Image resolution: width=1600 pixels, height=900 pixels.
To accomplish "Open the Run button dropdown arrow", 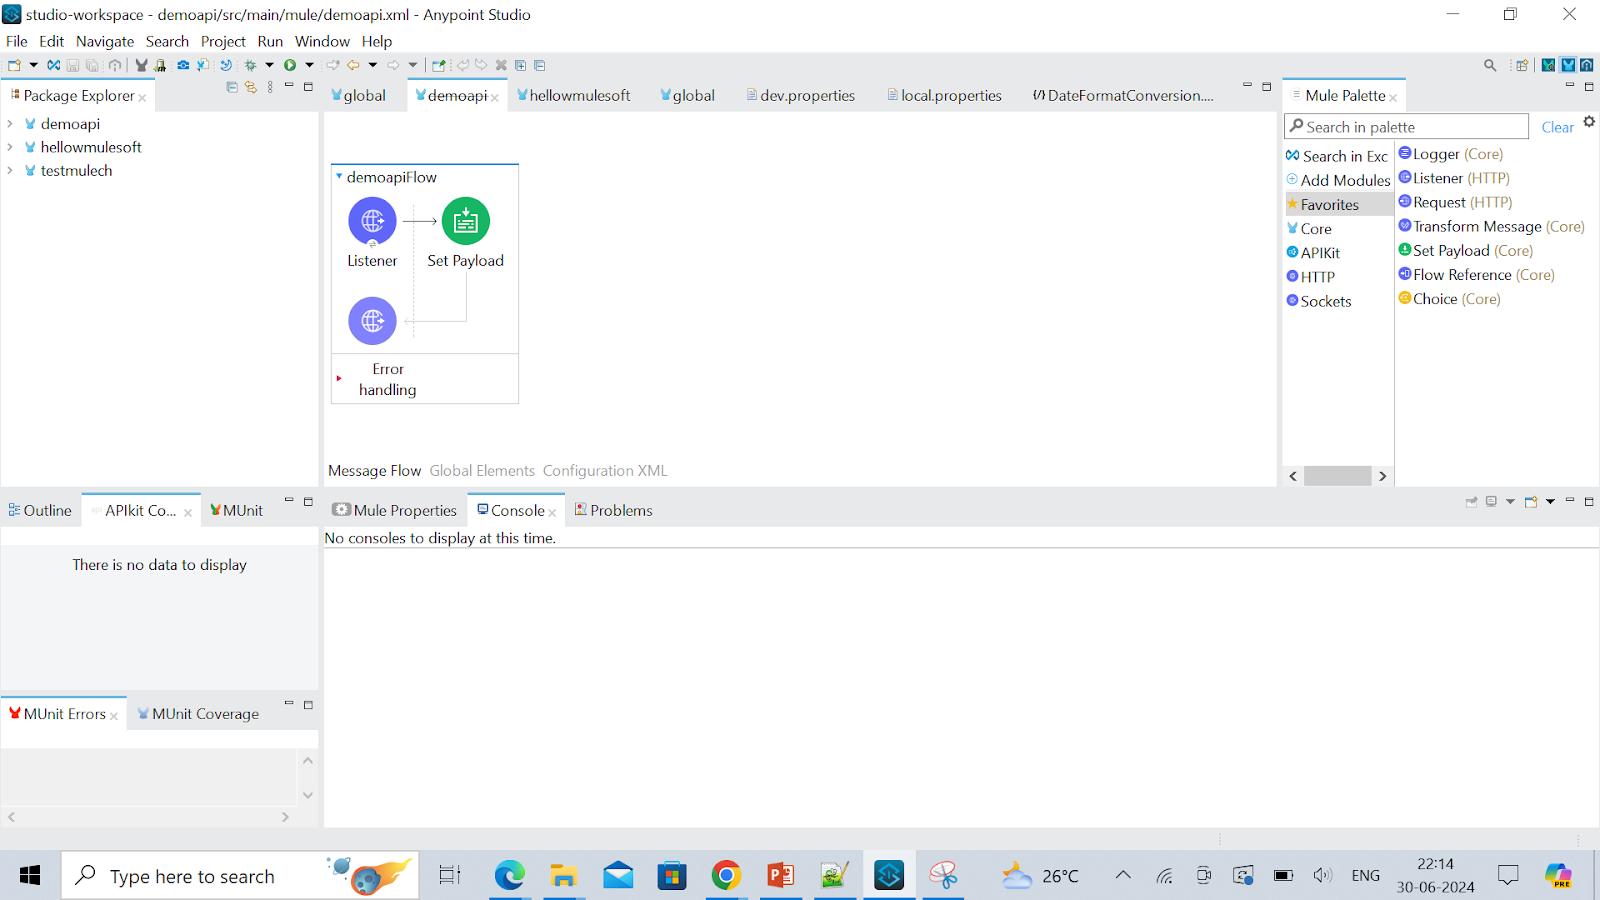I will [309, 65].
